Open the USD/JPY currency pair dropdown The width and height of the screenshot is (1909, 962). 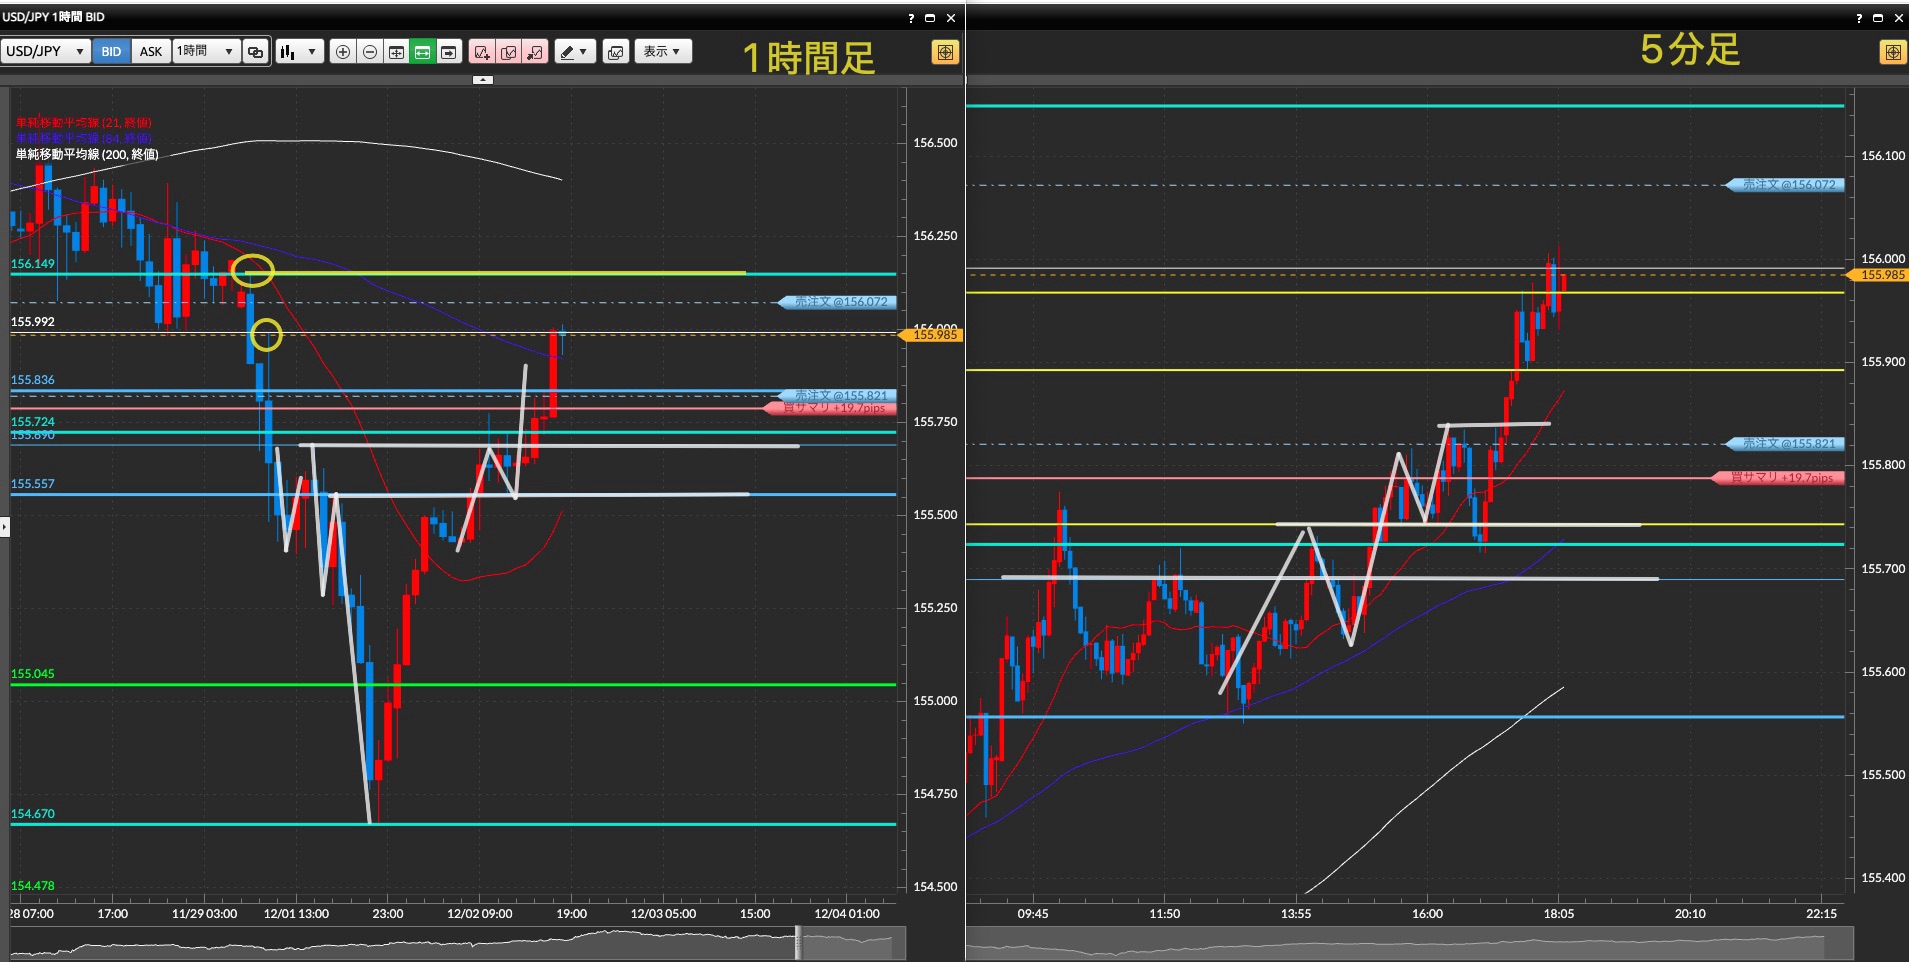coord(45,52)
